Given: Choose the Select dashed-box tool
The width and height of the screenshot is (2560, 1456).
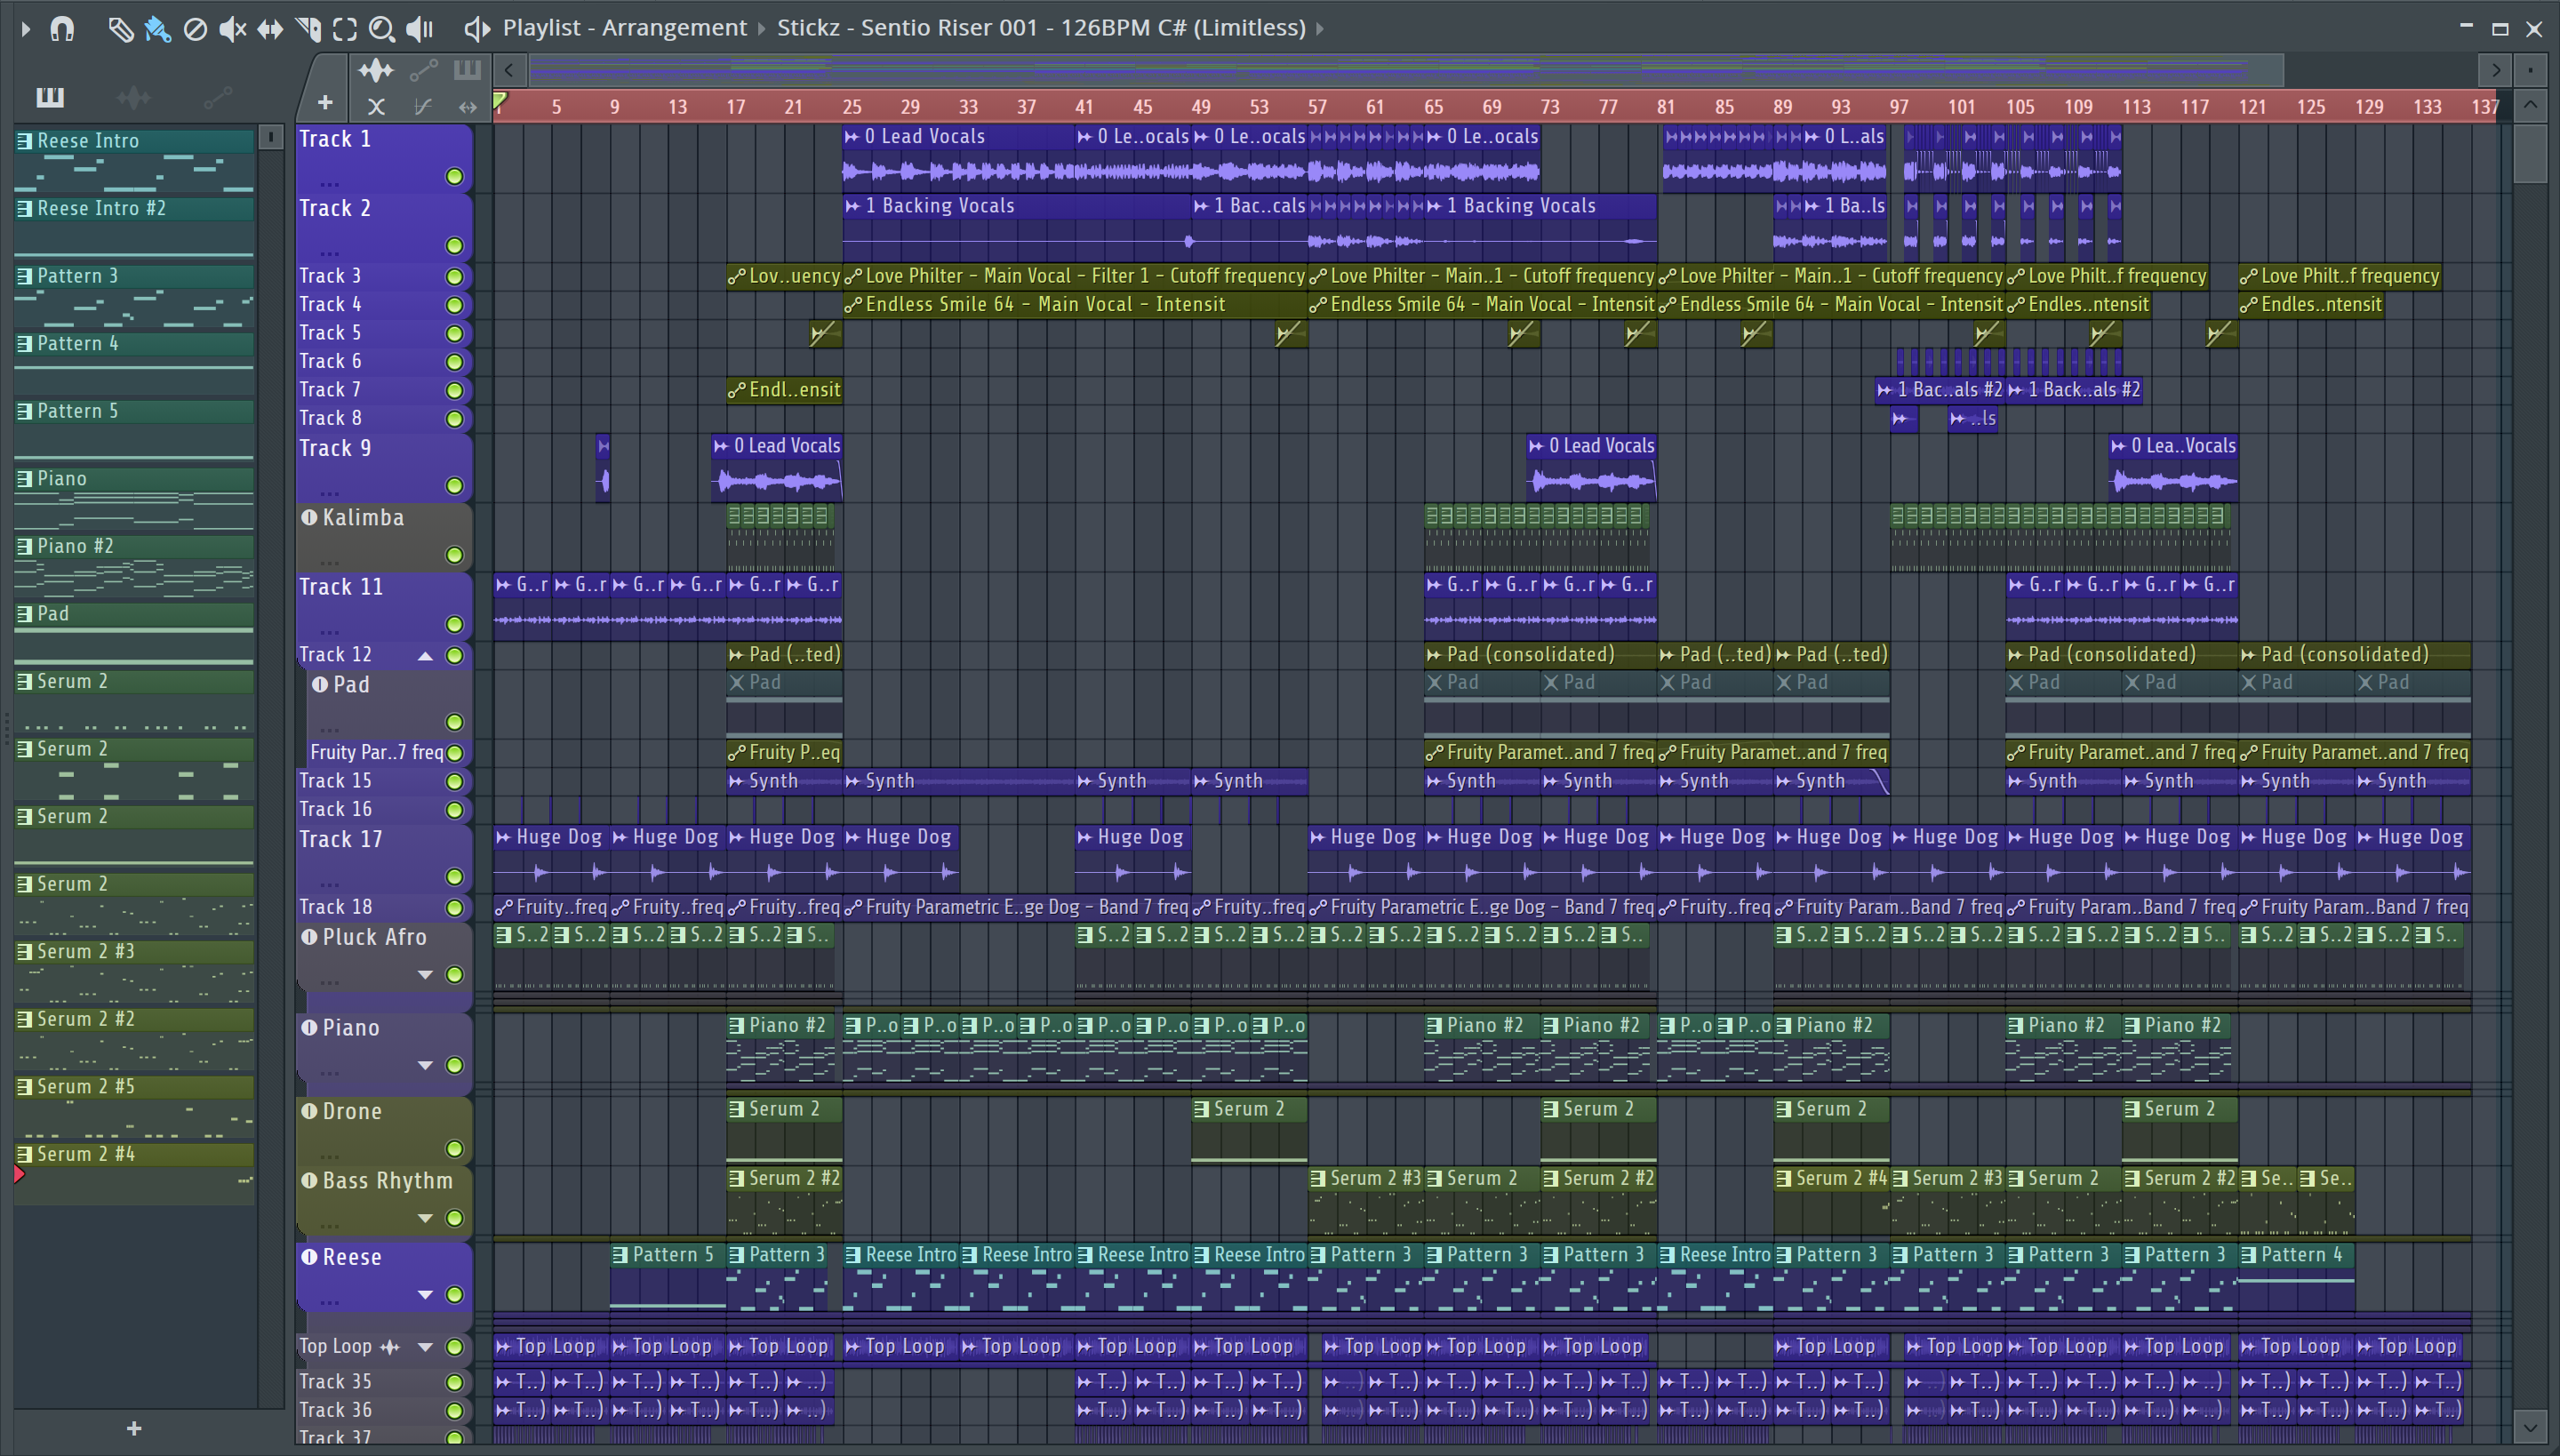Looking at the screenshot, I should click(x=345, y=29).
